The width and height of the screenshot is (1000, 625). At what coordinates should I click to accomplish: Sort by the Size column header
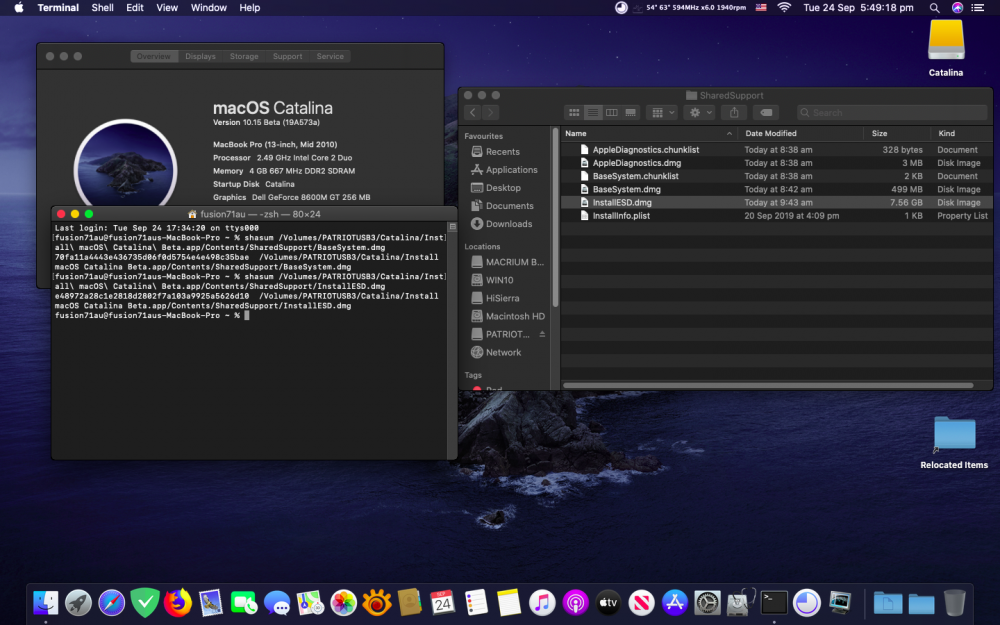point(897,133)
